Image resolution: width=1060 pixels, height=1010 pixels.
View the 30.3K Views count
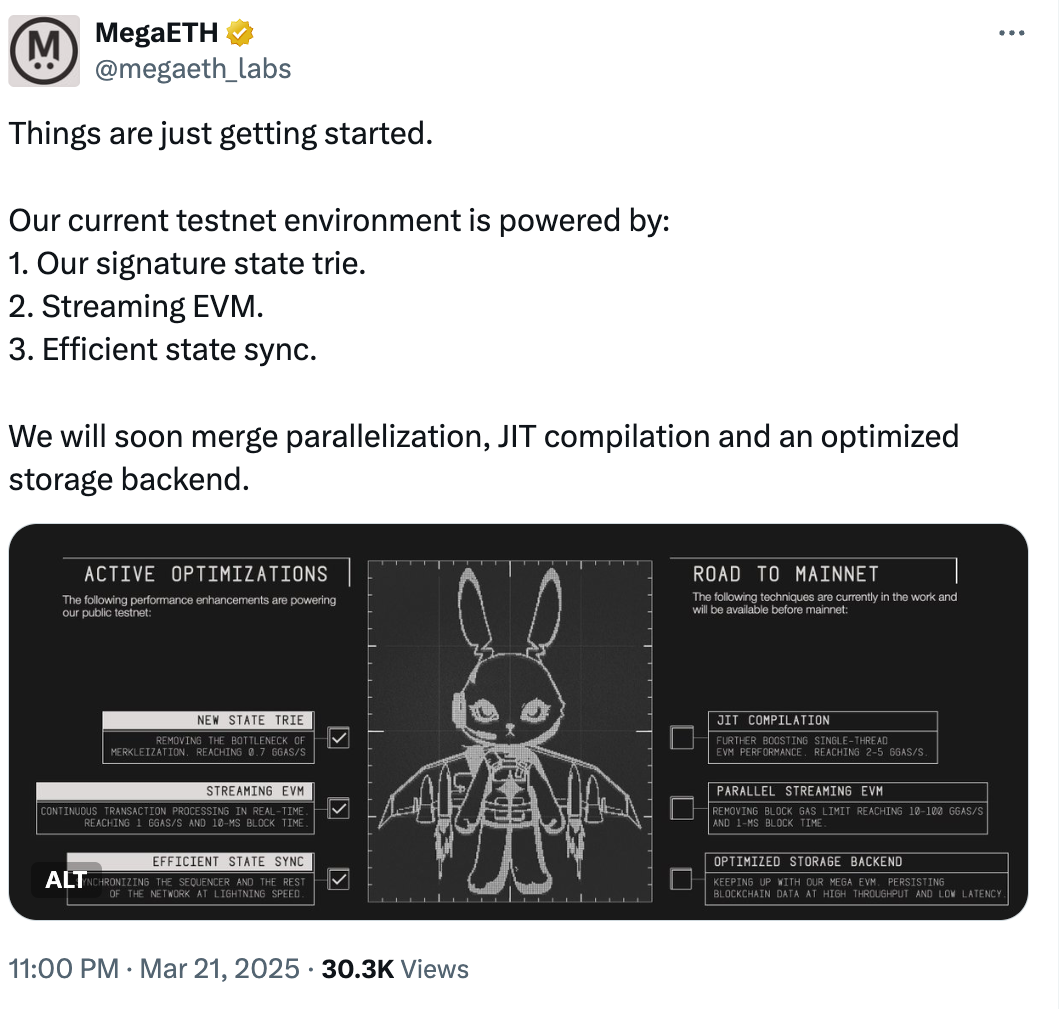pyautogui.click(x=395, y=968)
